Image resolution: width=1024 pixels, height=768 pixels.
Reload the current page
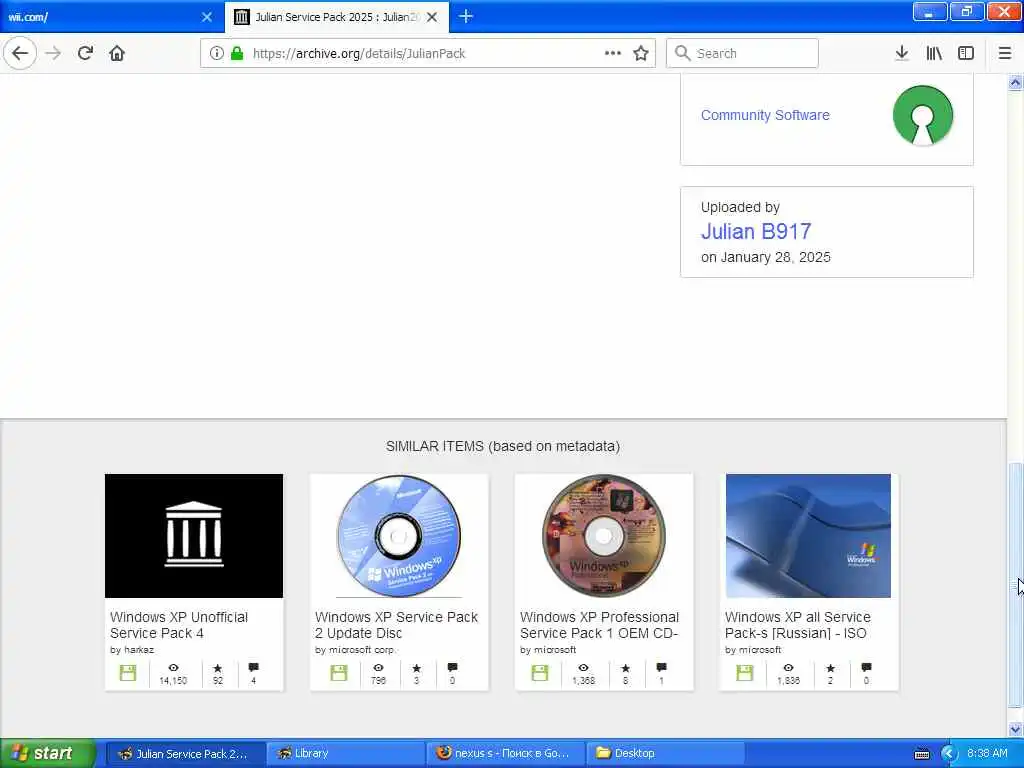coord(85,53)
